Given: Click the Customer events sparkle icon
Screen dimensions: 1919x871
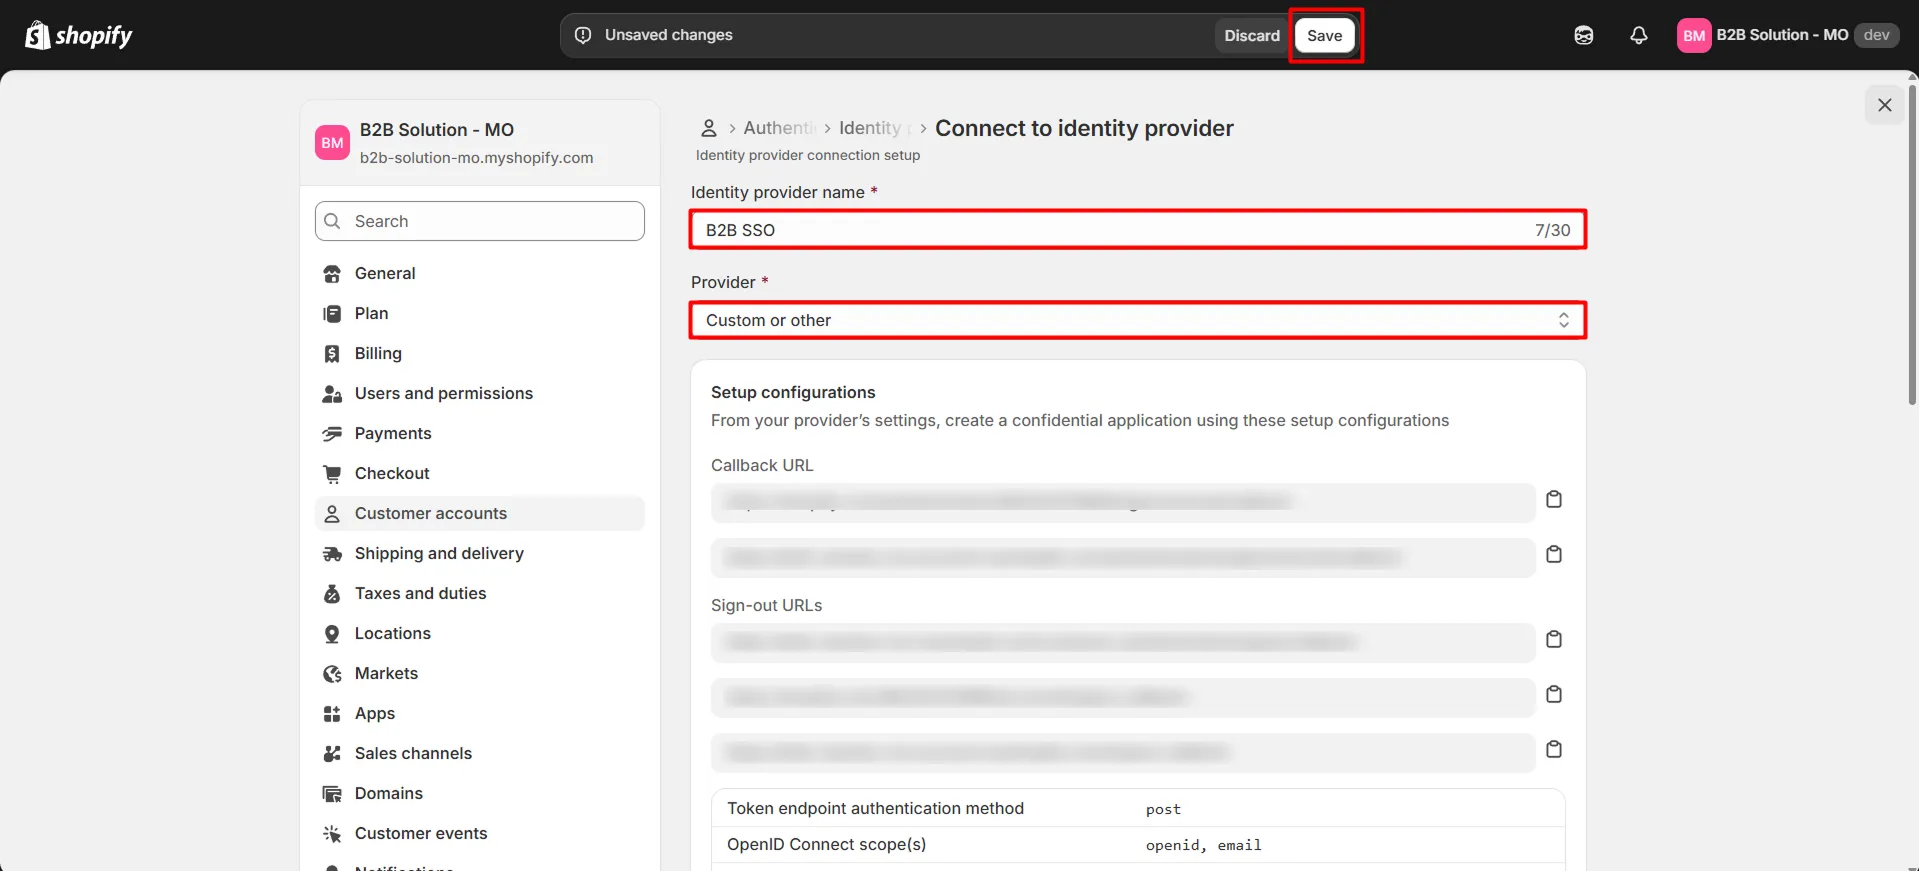Looking at the screenshot, I should tap(332, 834).
